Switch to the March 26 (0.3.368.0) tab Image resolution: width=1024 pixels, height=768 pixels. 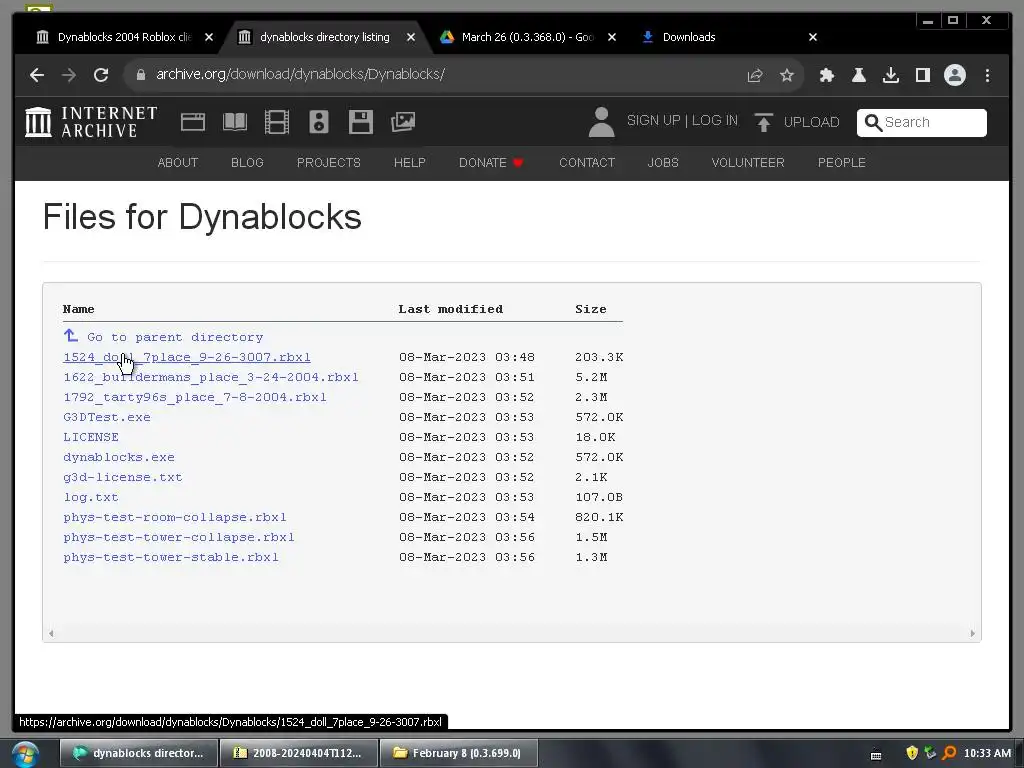(526, 37)
